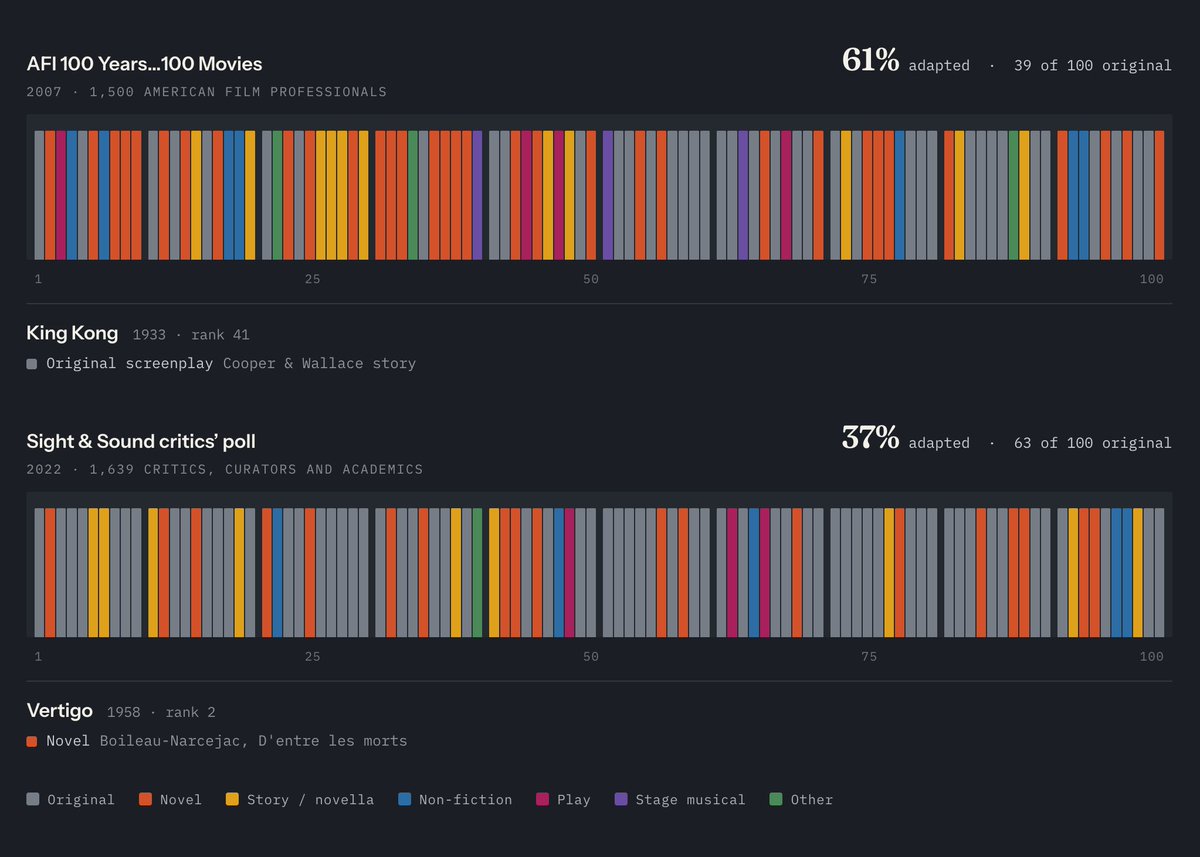Click the '37%' adapted figure
1200x857 pixels.
871,438
